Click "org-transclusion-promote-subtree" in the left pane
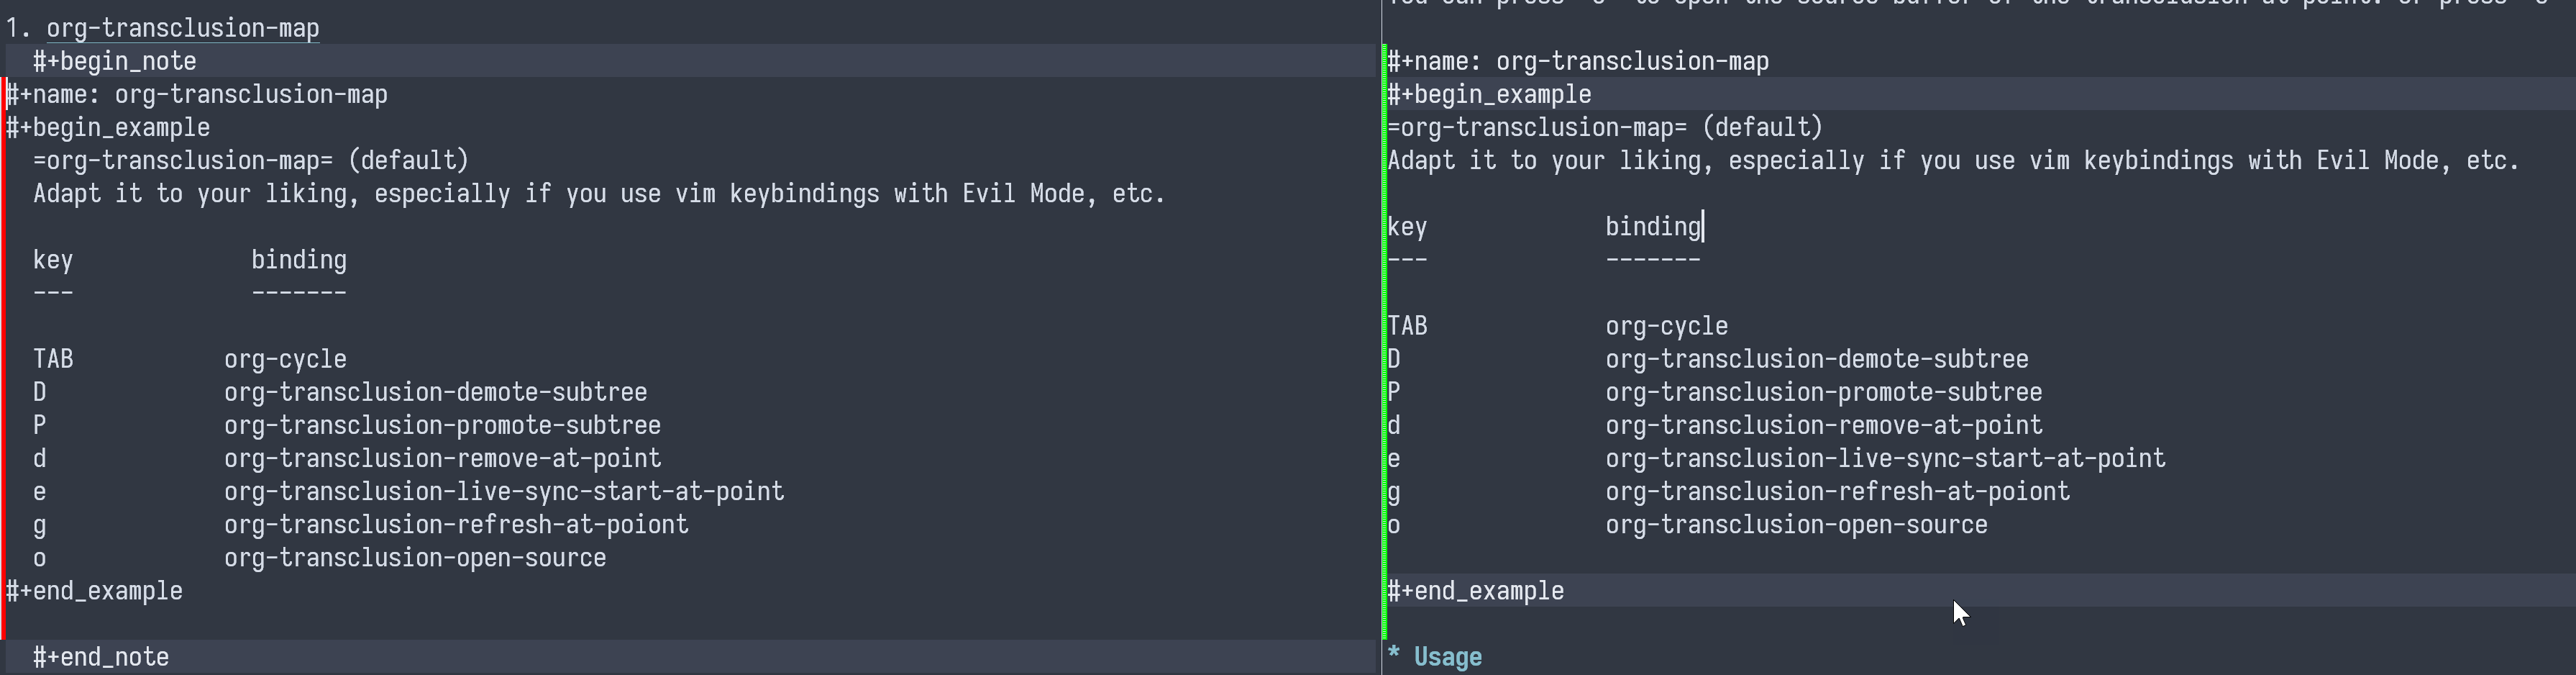This screenshot has width=2576, height=675. point(442,425)
